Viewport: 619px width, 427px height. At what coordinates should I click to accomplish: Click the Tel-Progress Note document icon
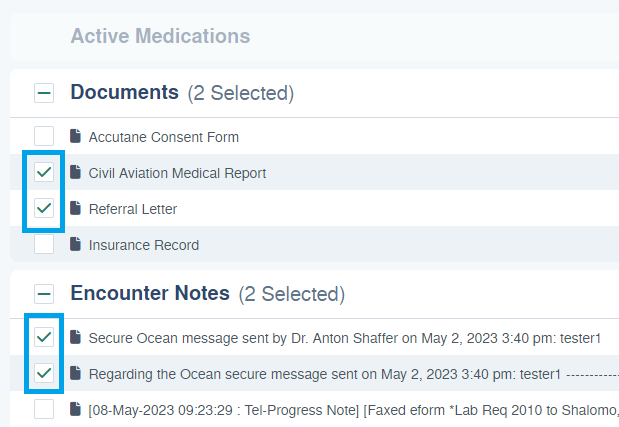(76, 409)
